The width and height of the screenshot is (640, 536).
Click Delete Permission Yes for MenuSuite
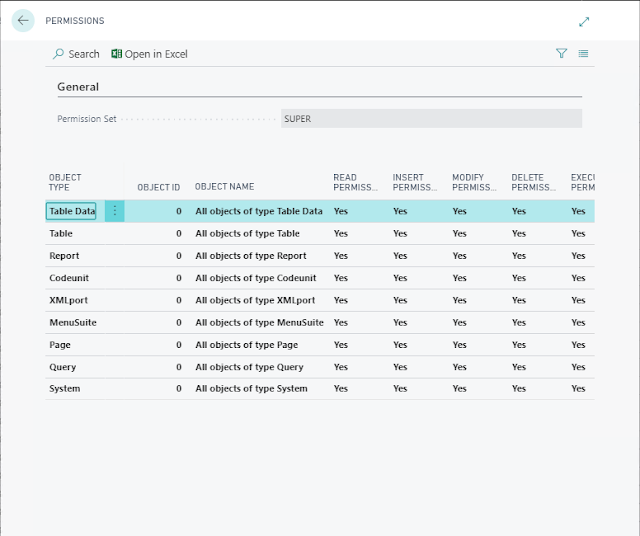tap(519, 322)
